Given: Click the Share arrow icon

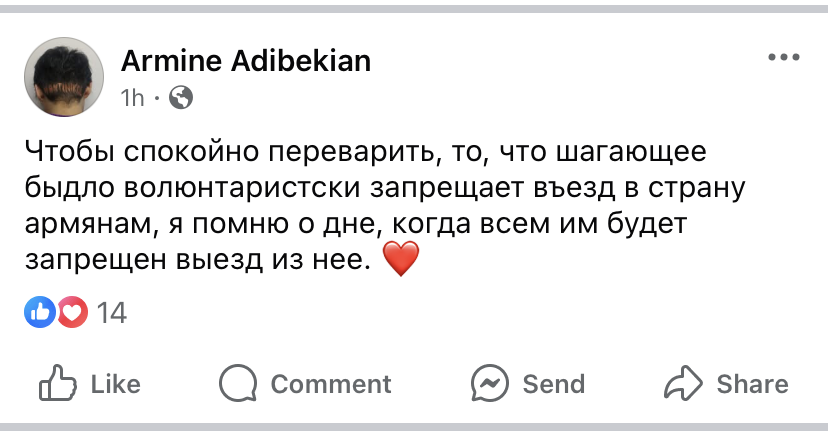Looking at the screenshot, I should 684,383.
